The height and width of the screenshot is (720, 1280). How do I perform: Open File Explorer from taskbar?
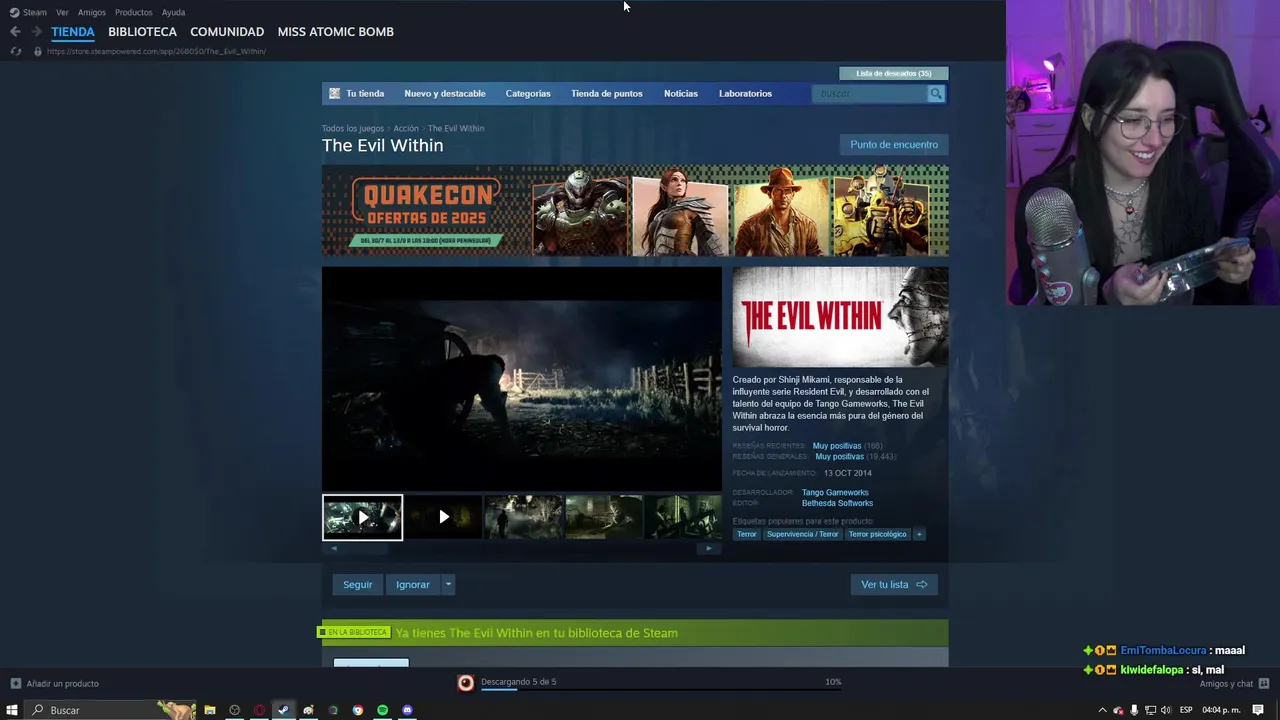click(x=210, y=710)
